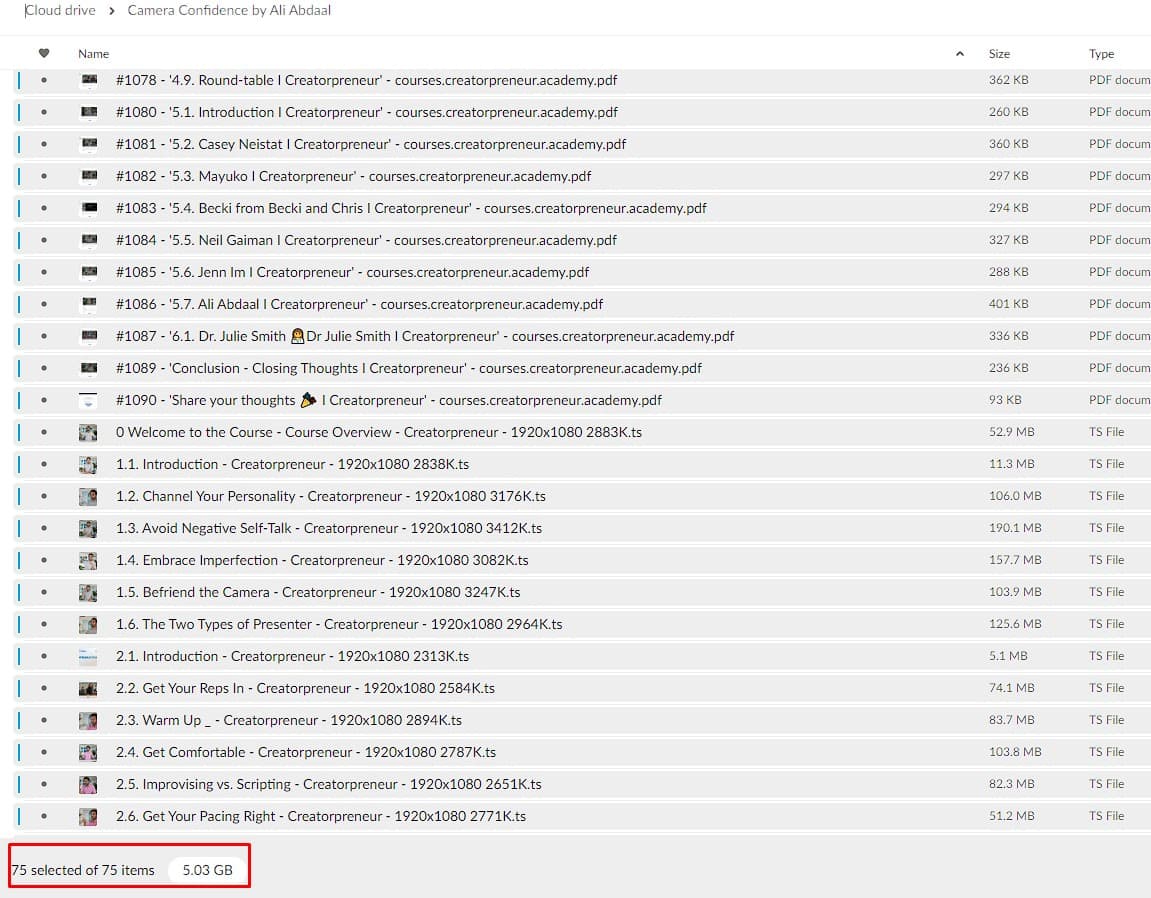1151x898 pixels.
Task: Click thumbnail of 0 Welcome to the Course video
Action: [89, 432]
